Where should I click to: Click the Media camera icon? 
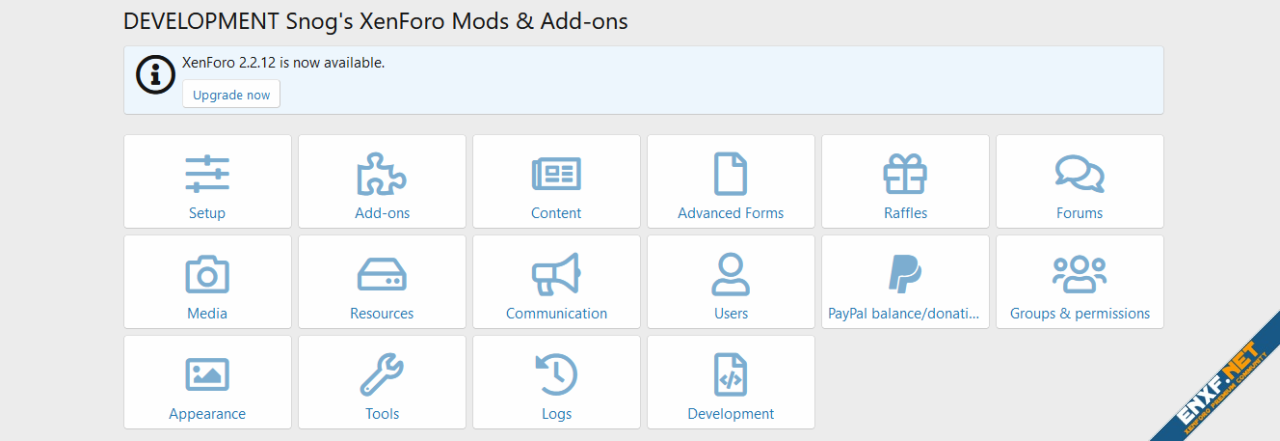coord(207,274)
